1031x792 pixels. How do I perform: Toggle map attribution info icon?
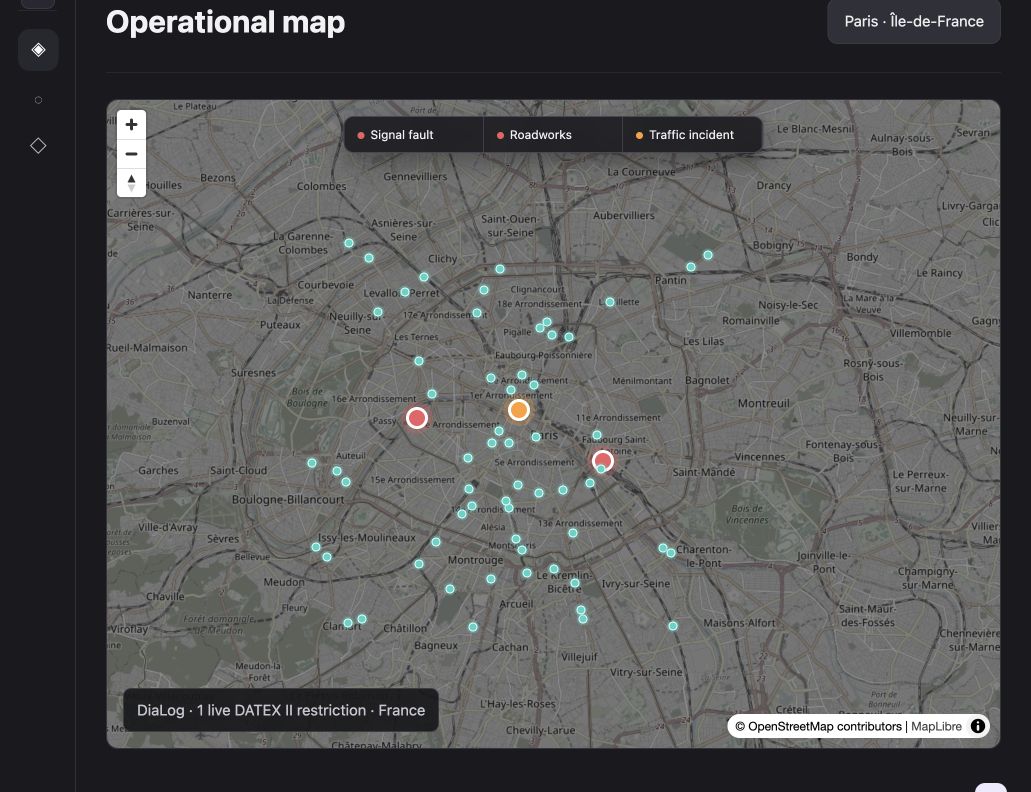978,726
